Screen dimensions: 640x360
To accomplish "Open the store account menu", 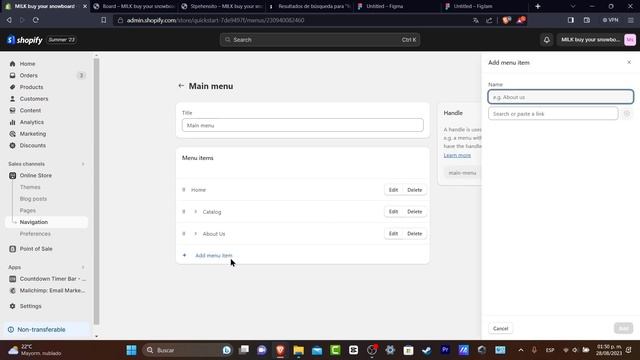I will [x=598, y=40].
